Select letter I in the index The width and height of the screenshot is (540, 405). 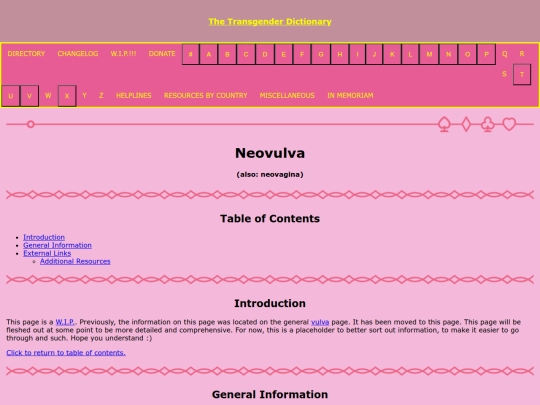(x=357, y=54)
